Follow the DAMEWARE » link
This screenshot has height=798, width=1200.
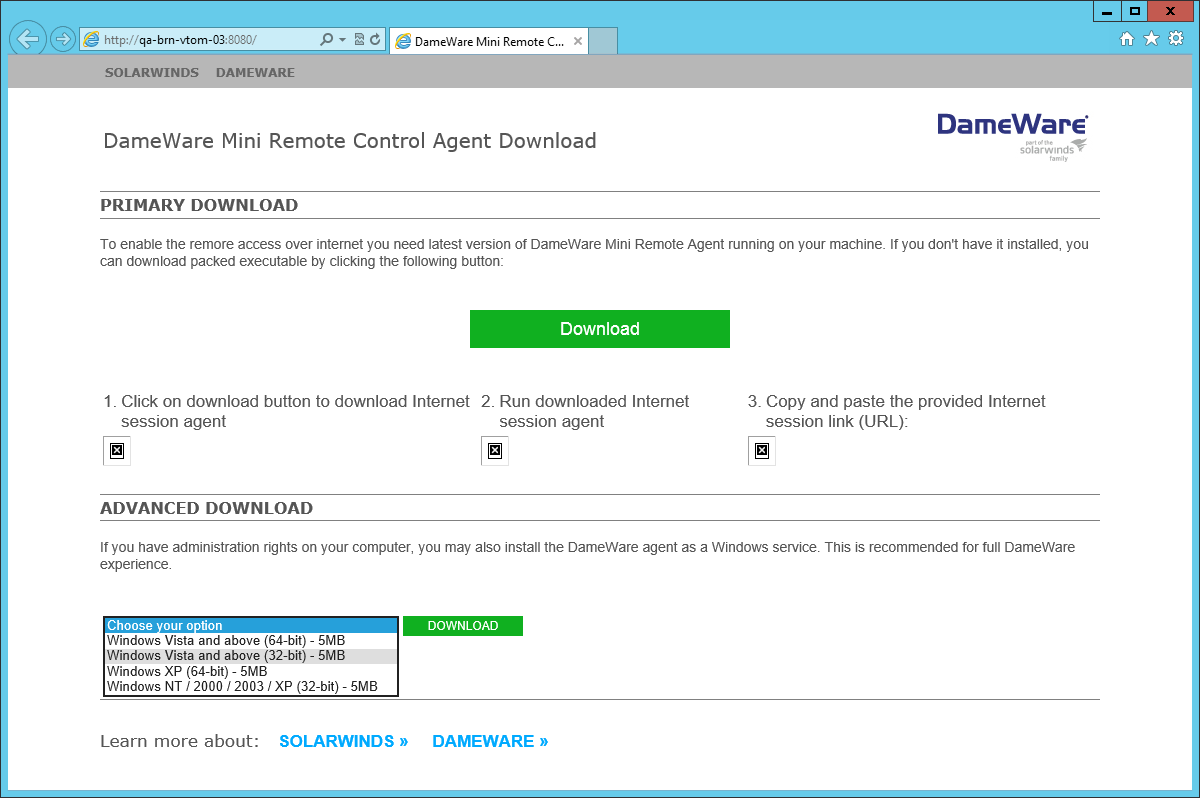(490, 741)
